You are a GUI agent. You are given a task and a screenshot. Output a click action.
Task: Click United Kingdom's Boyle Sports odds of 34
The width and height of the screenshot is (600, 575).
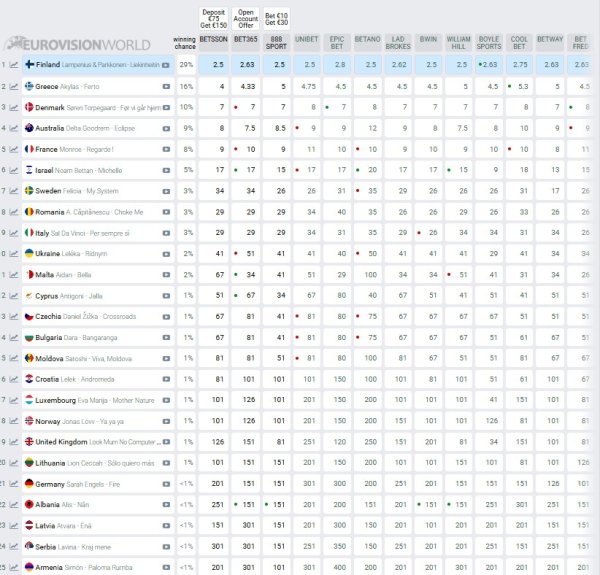(489, 442)
